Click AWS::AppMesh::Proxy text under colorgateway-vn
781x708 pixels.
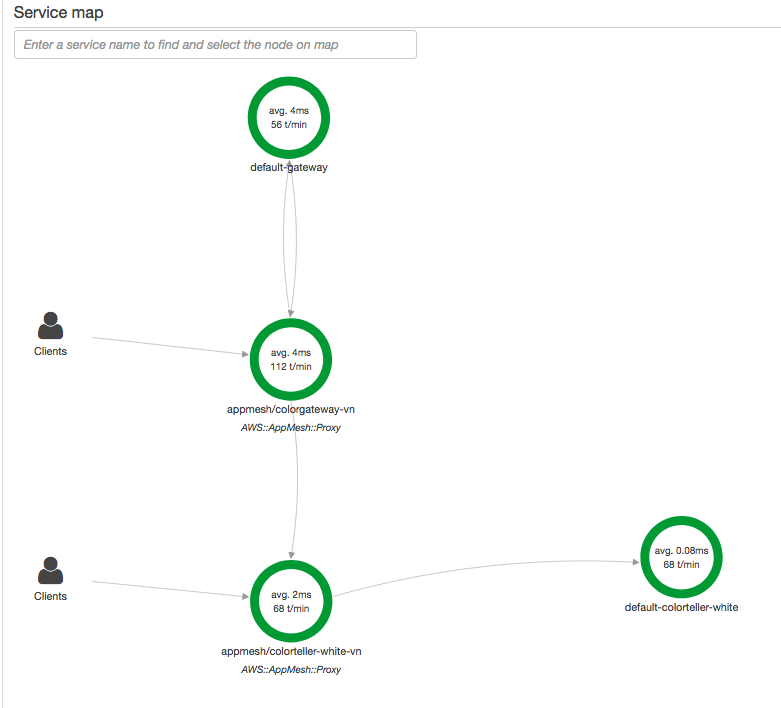click(291, 428)
